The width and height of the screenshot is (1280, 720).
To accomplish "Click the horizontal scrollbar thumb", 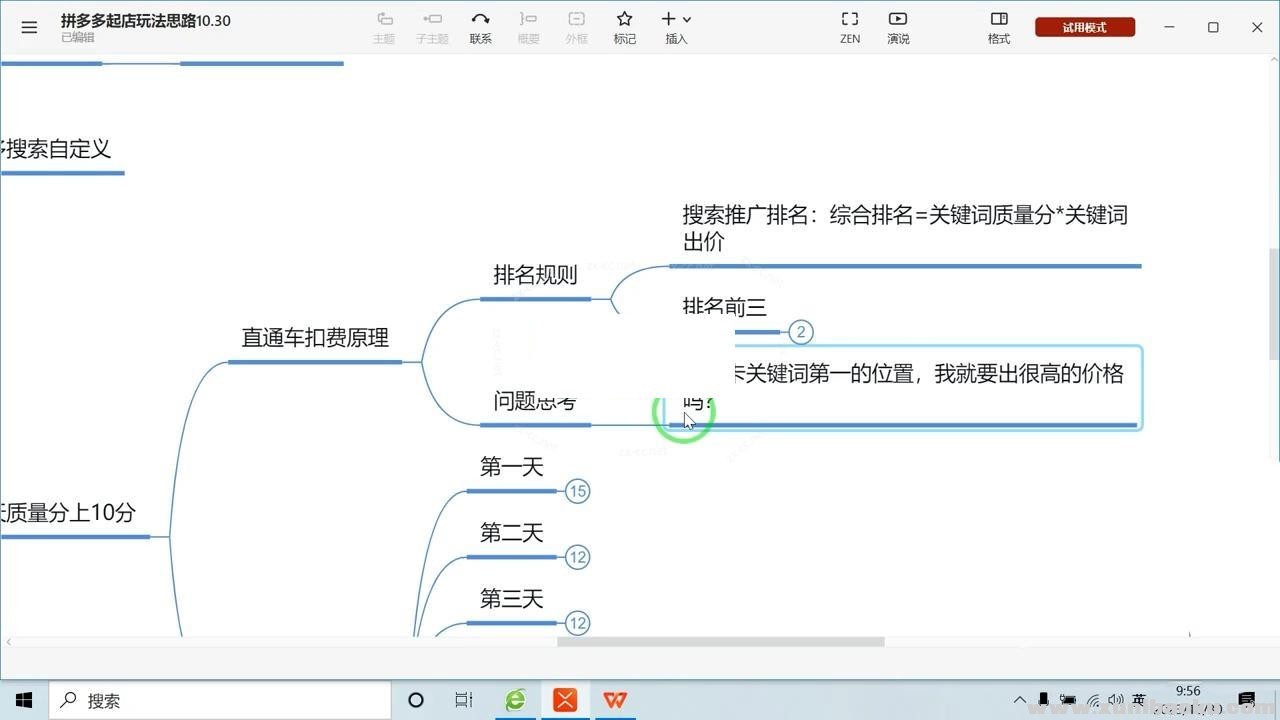I will [x=720, y=642].
